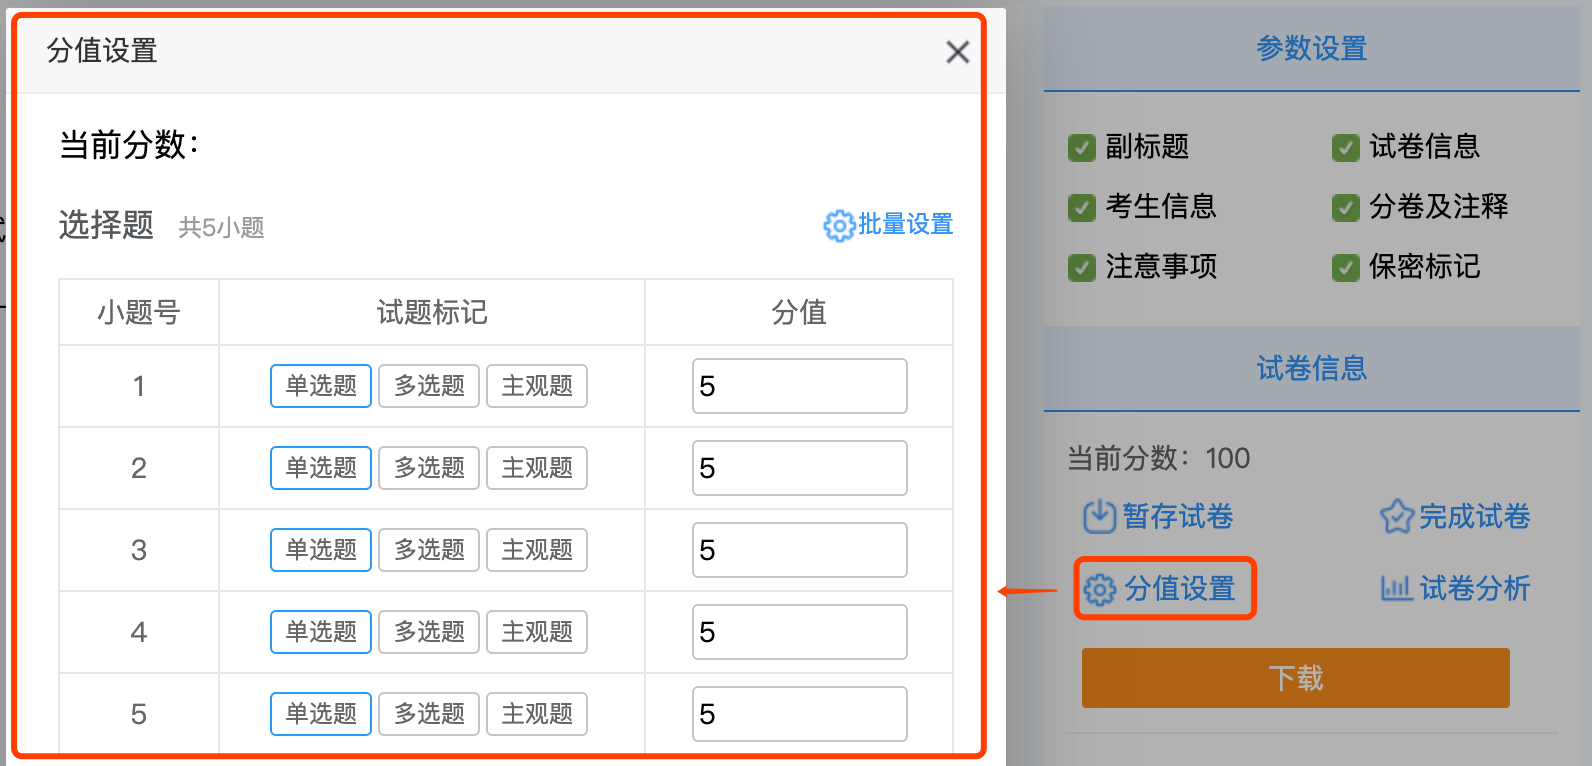The height and width of the screenshot is (766, 1592).
Task: Uncheck the 注意事项 option
Action: 1082,268
